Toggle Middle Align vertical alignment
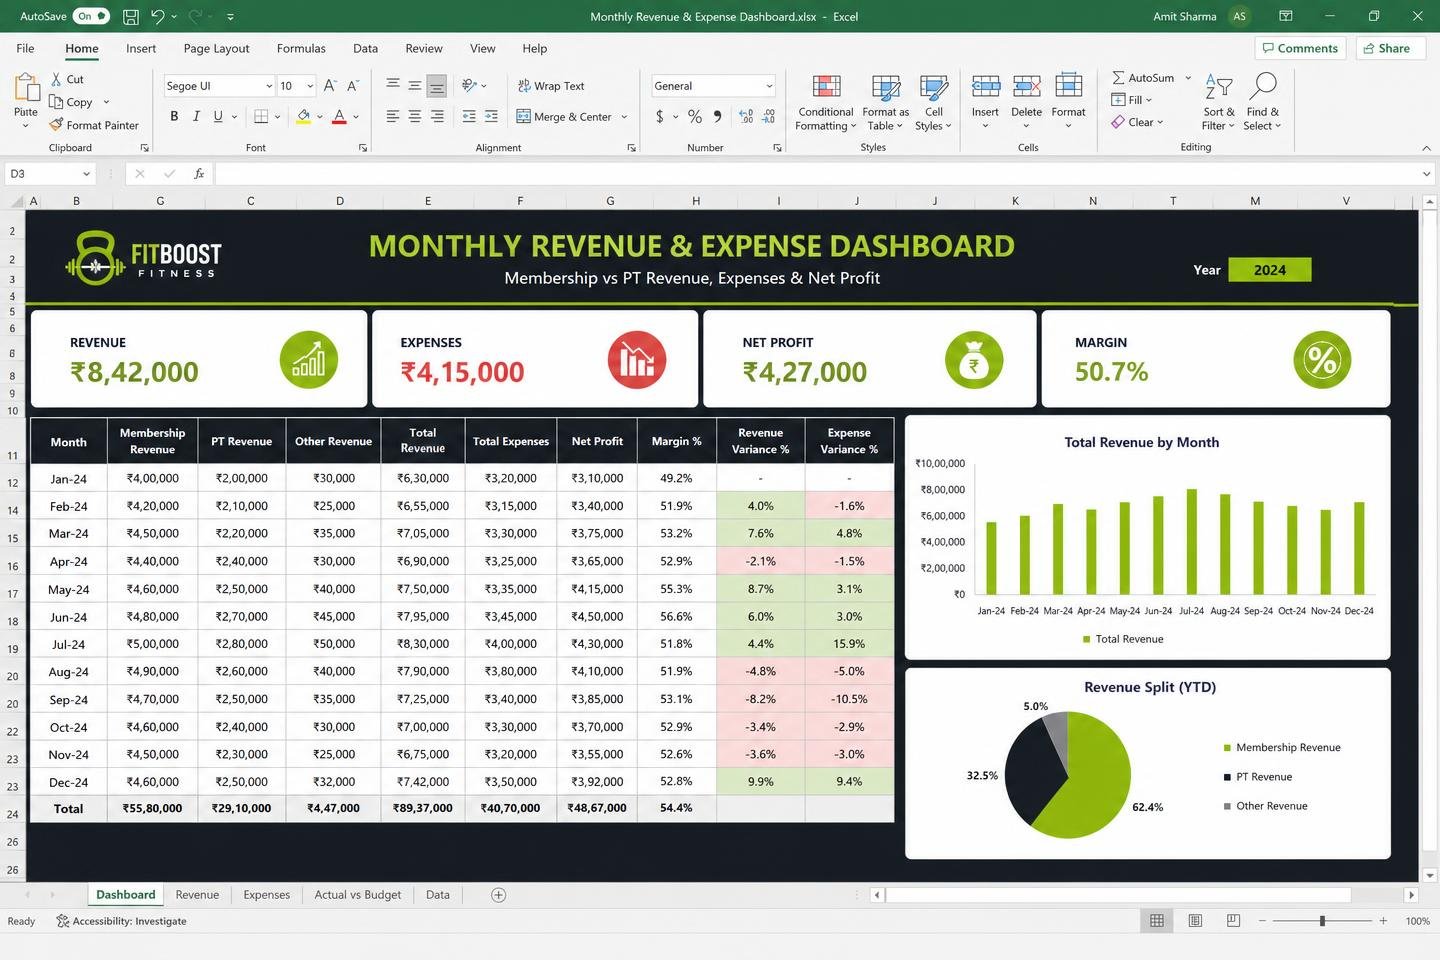 (415, 86)
